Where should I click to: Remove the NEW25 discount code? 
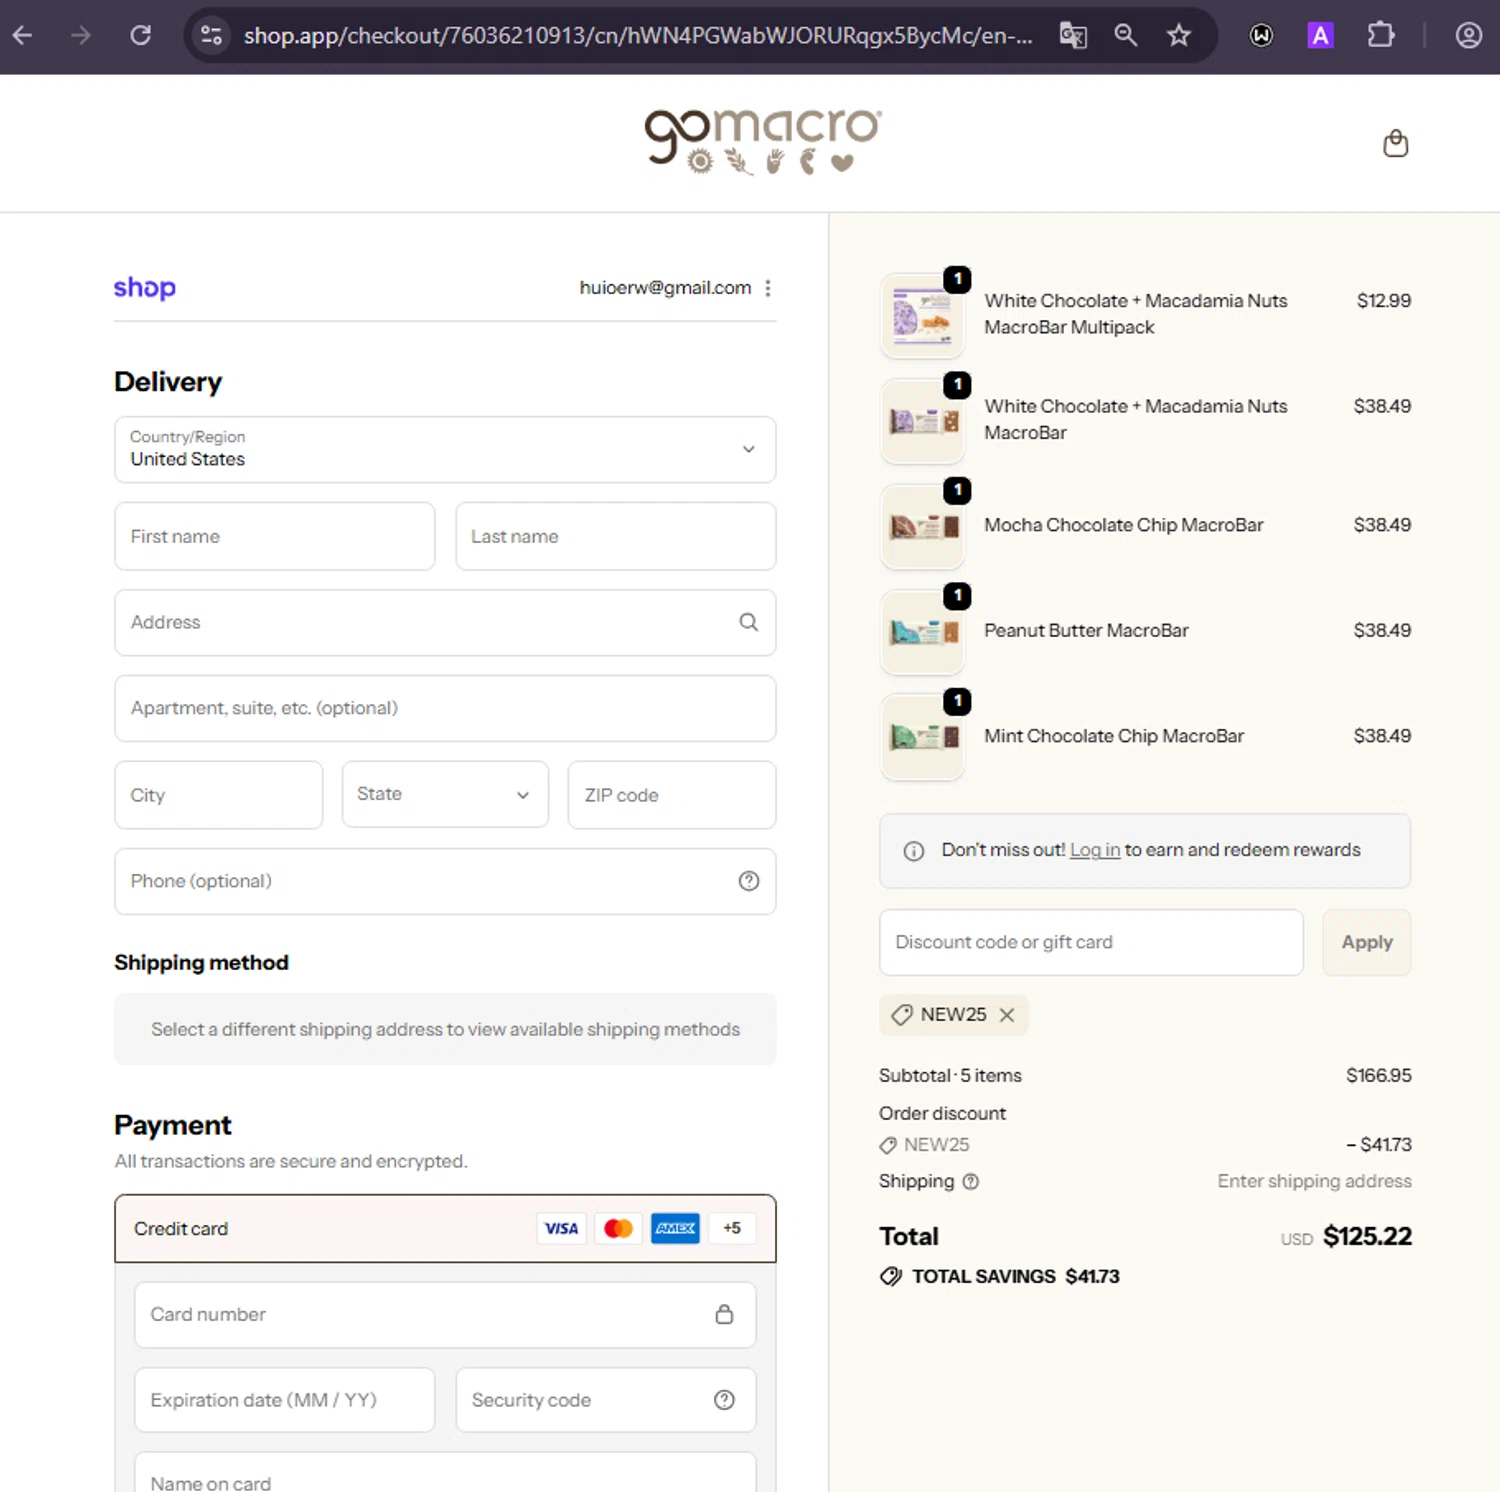point(1007,1015)
